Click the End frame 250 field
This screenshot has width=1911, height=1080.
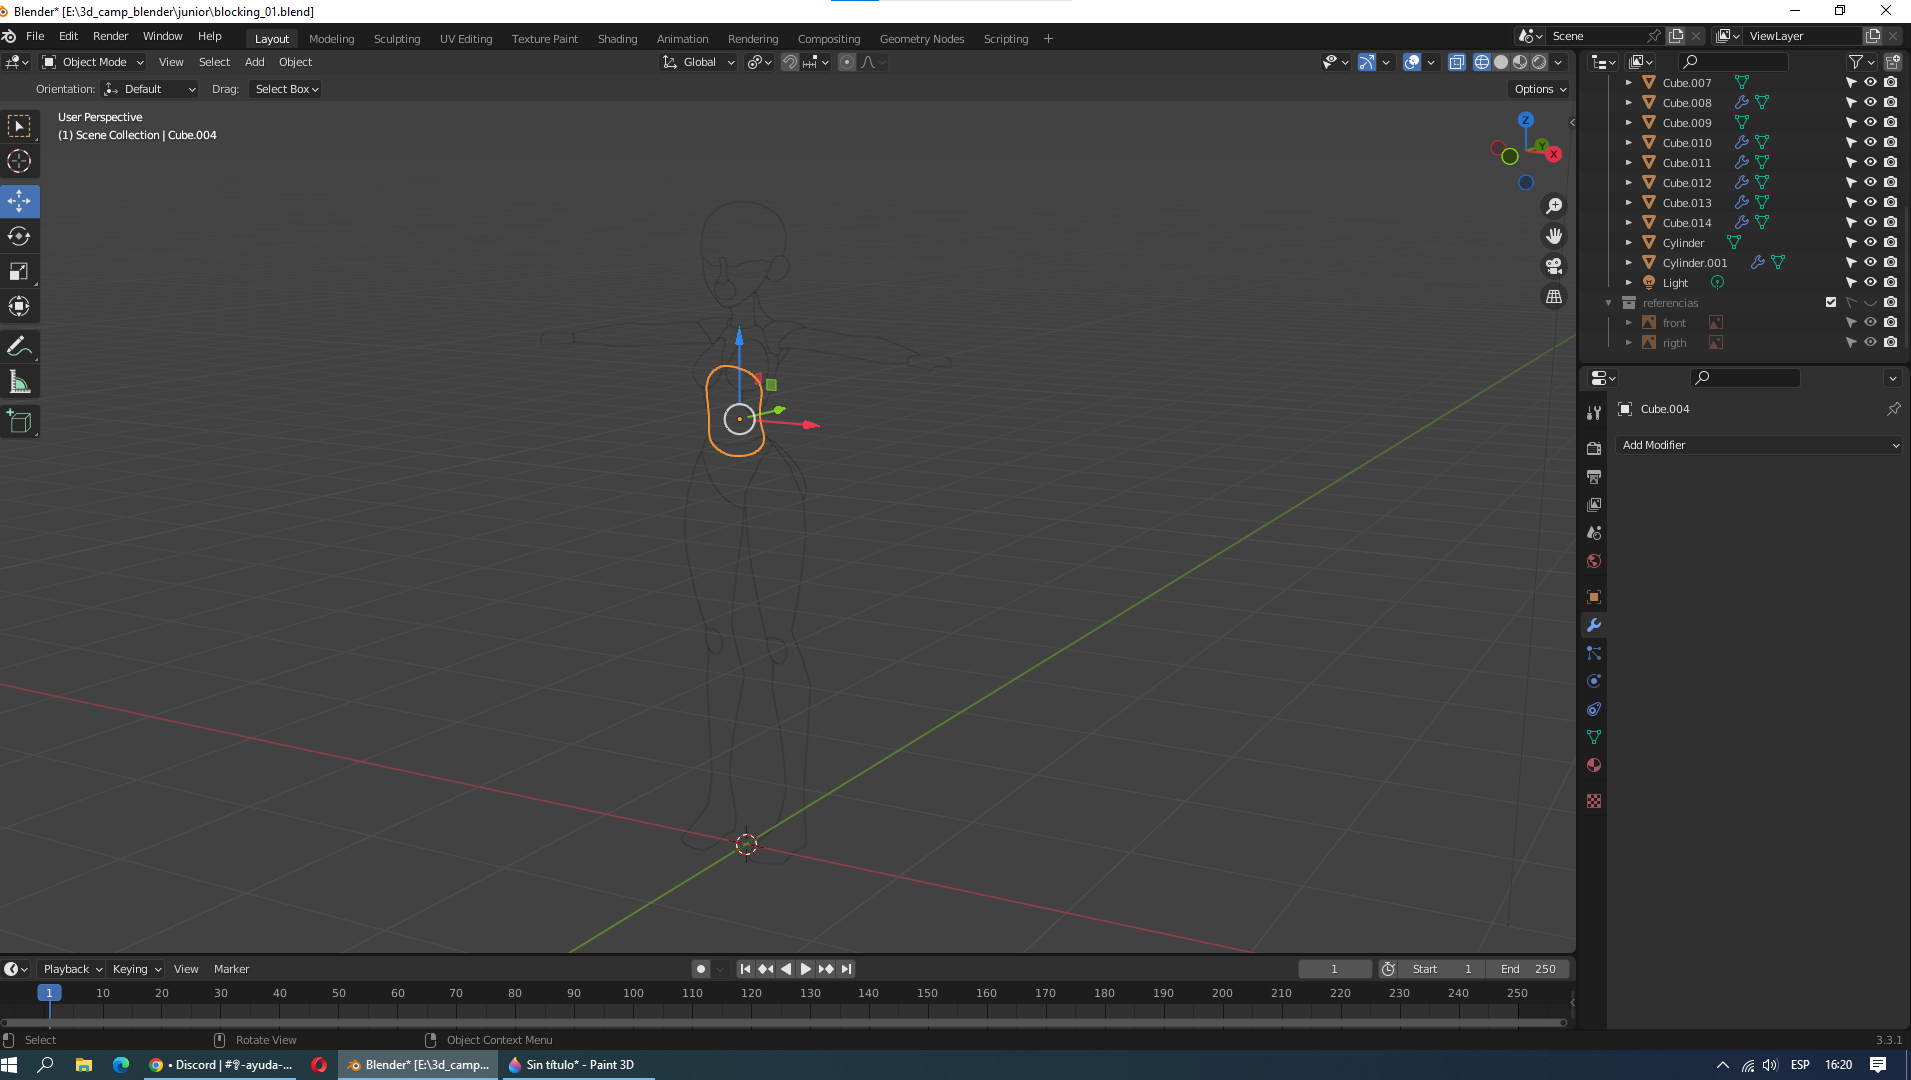point(1528,969)
